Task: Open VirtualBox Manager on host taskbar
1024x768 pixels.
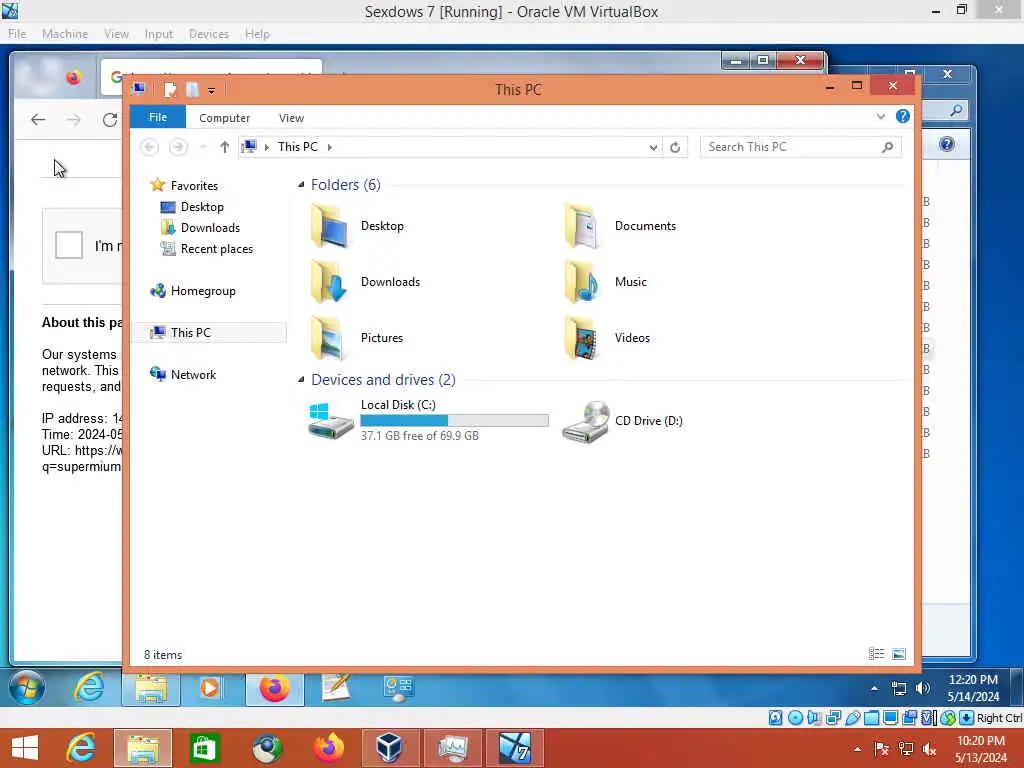Action: pyautogui.click(x=389, y=748)
